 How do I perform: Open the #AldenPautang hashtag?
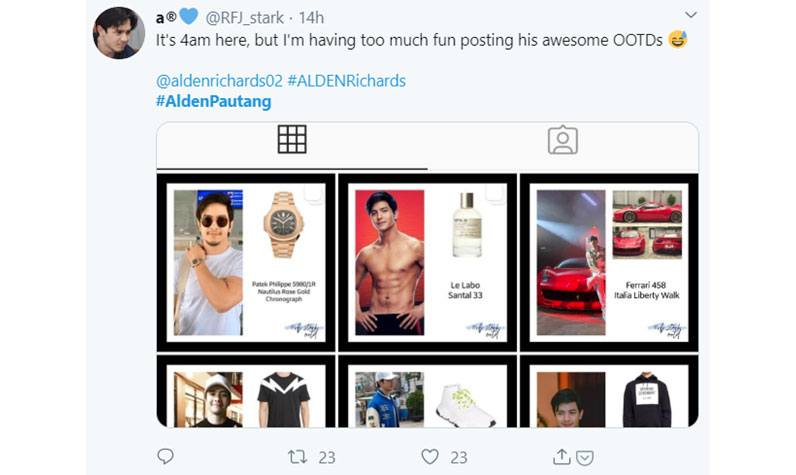214,101
